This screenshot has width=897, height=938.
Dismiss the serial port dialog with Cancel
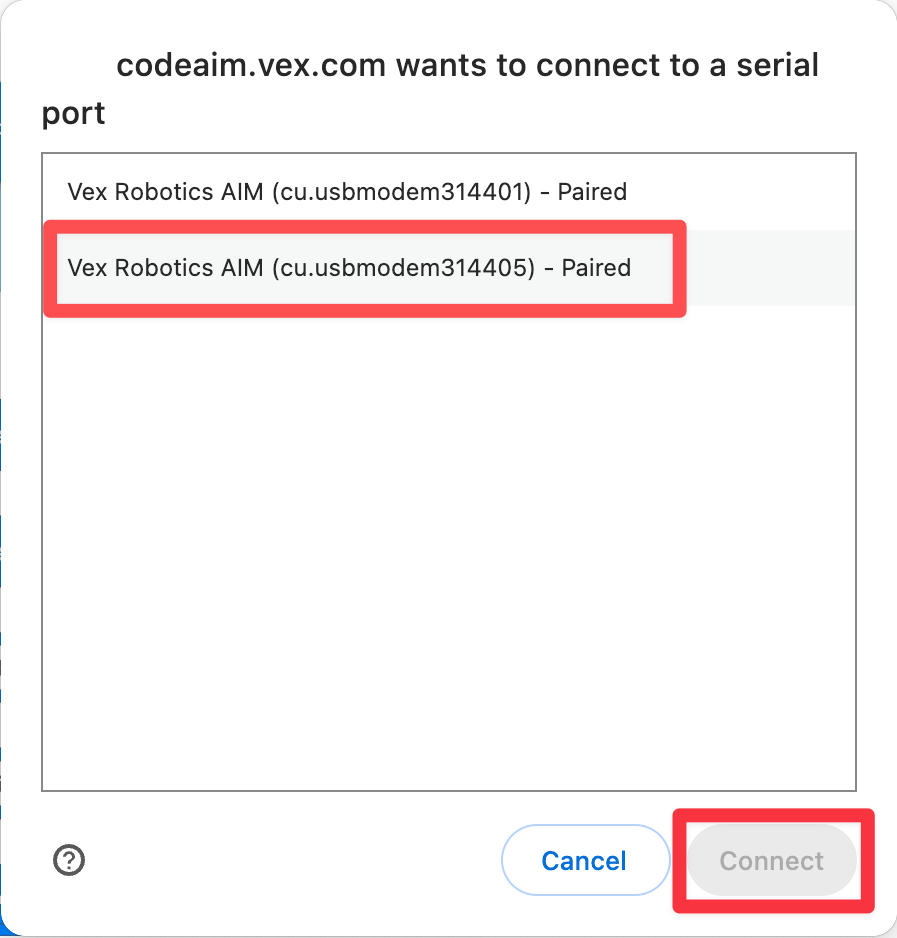pyautogui.click(x=585, y=860)
